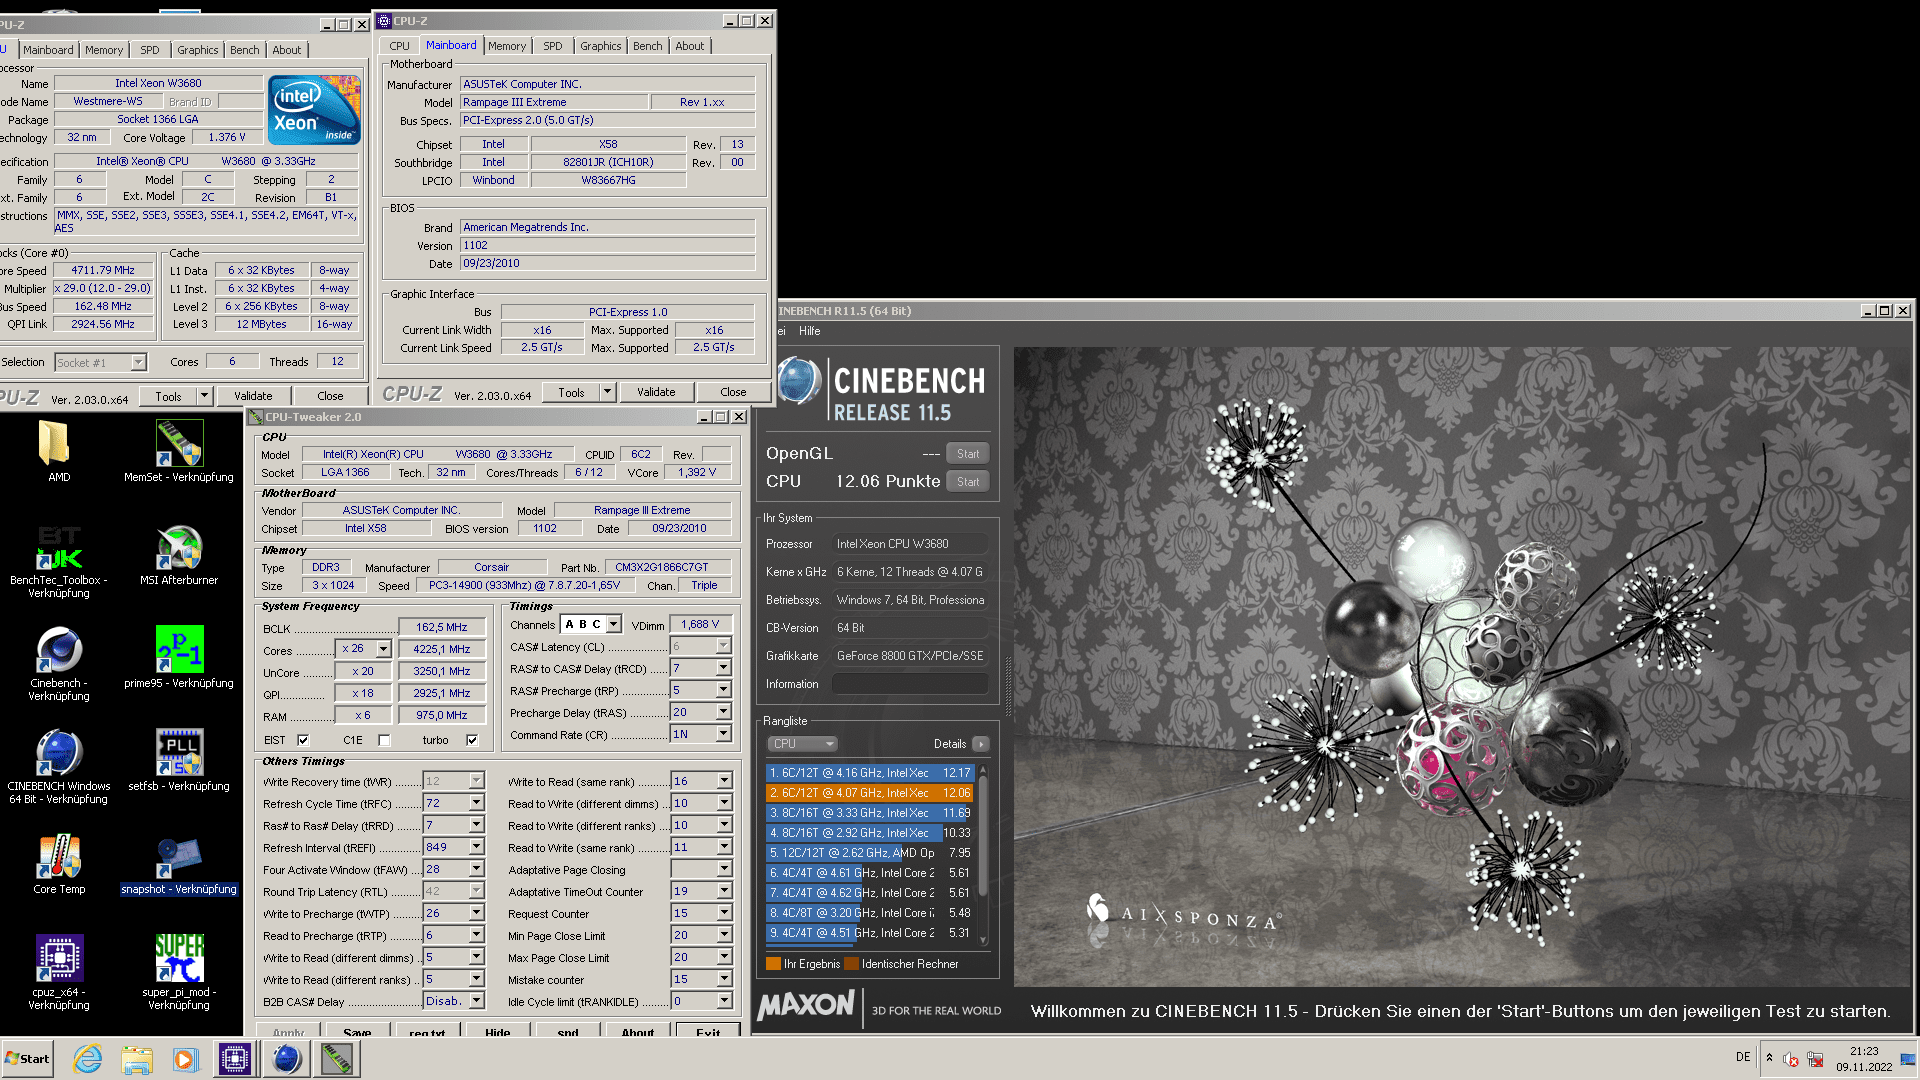Image resolution: width=1920 pixels, height=1080 pixels.
Task: Launch Internet Explorer from the taskbar
Action: (88, 1059)
